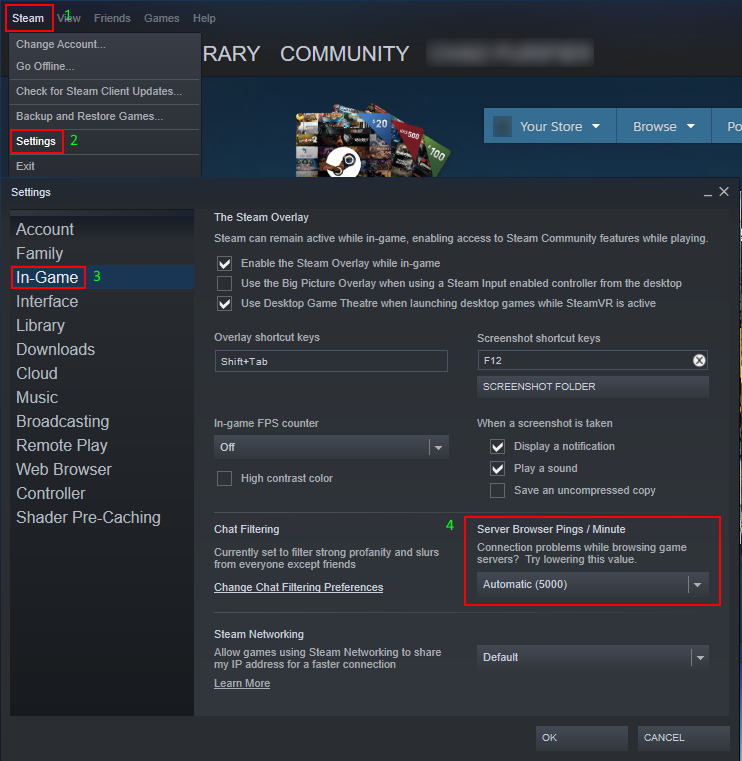Screen dimensions: 742x761
Task: Toggle Use Desktop Game Theatre checkbox
Action: tap(224, 304)
